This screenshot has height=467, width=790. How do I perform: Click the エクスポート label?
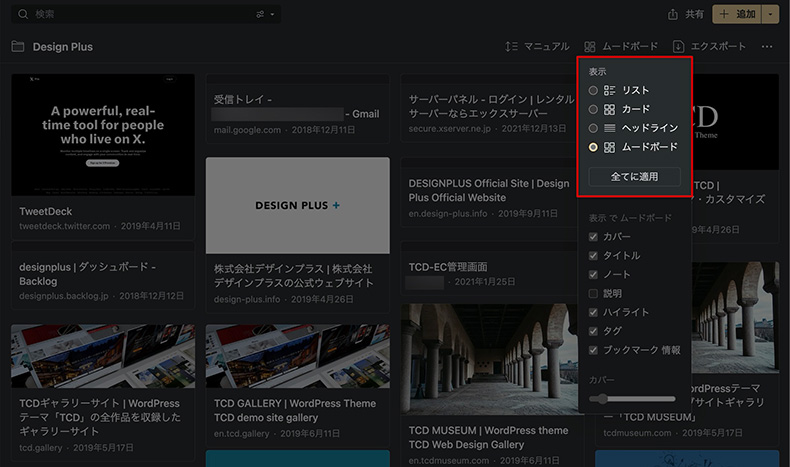(x=718, y=46)
